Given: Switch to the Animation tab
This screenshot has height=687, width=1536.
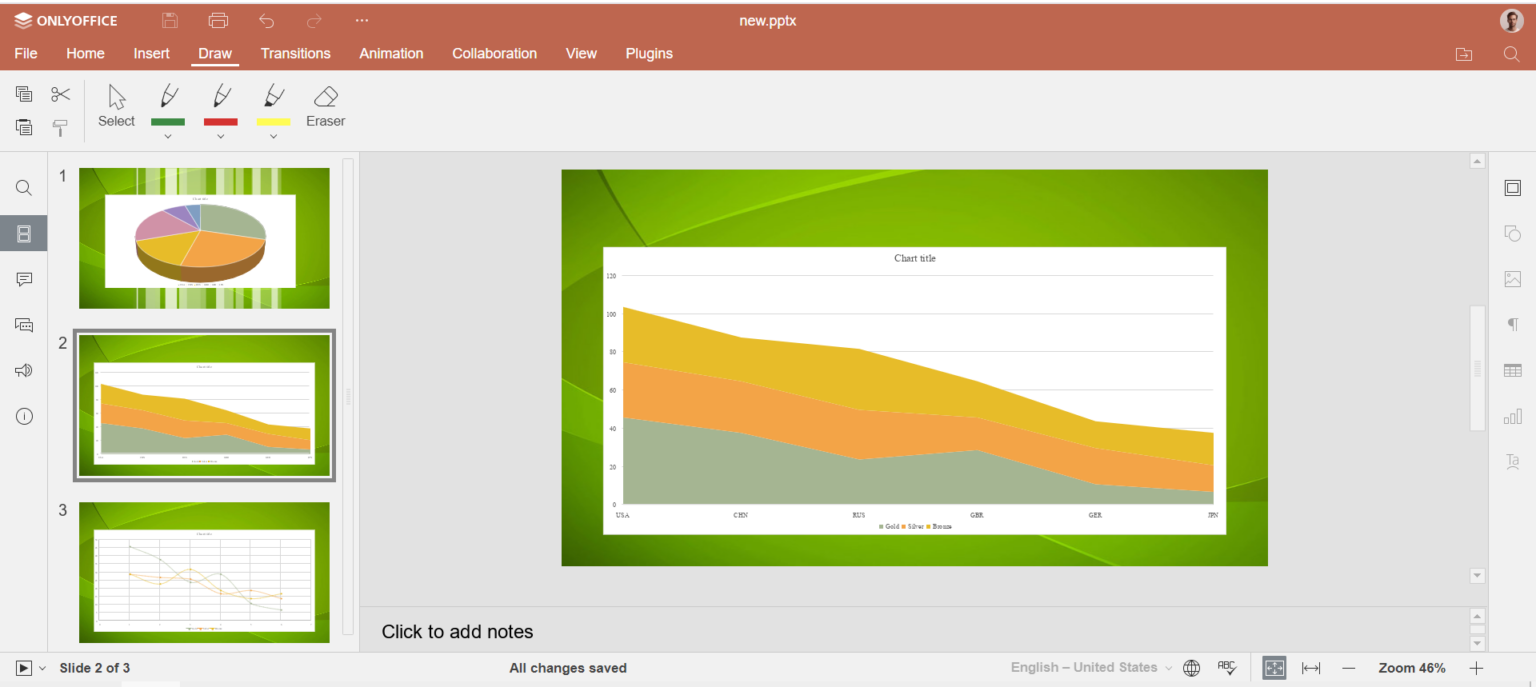Looking at the screenshot, I should coord(391,53).
